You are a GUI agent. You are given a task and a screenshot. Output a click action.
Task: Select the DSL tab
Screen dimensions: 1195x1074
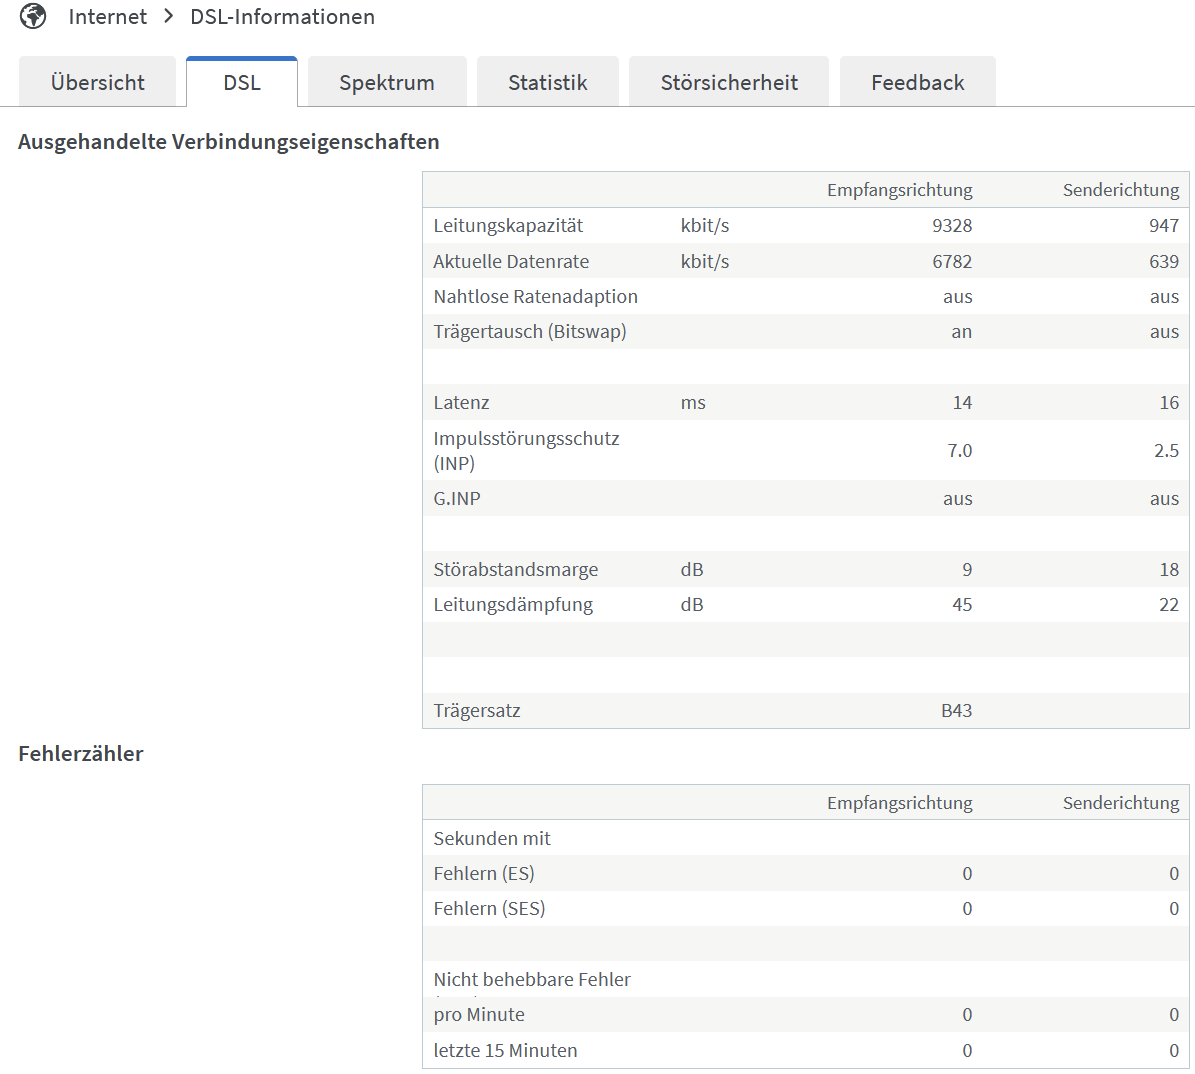click(x=242, y=82)
